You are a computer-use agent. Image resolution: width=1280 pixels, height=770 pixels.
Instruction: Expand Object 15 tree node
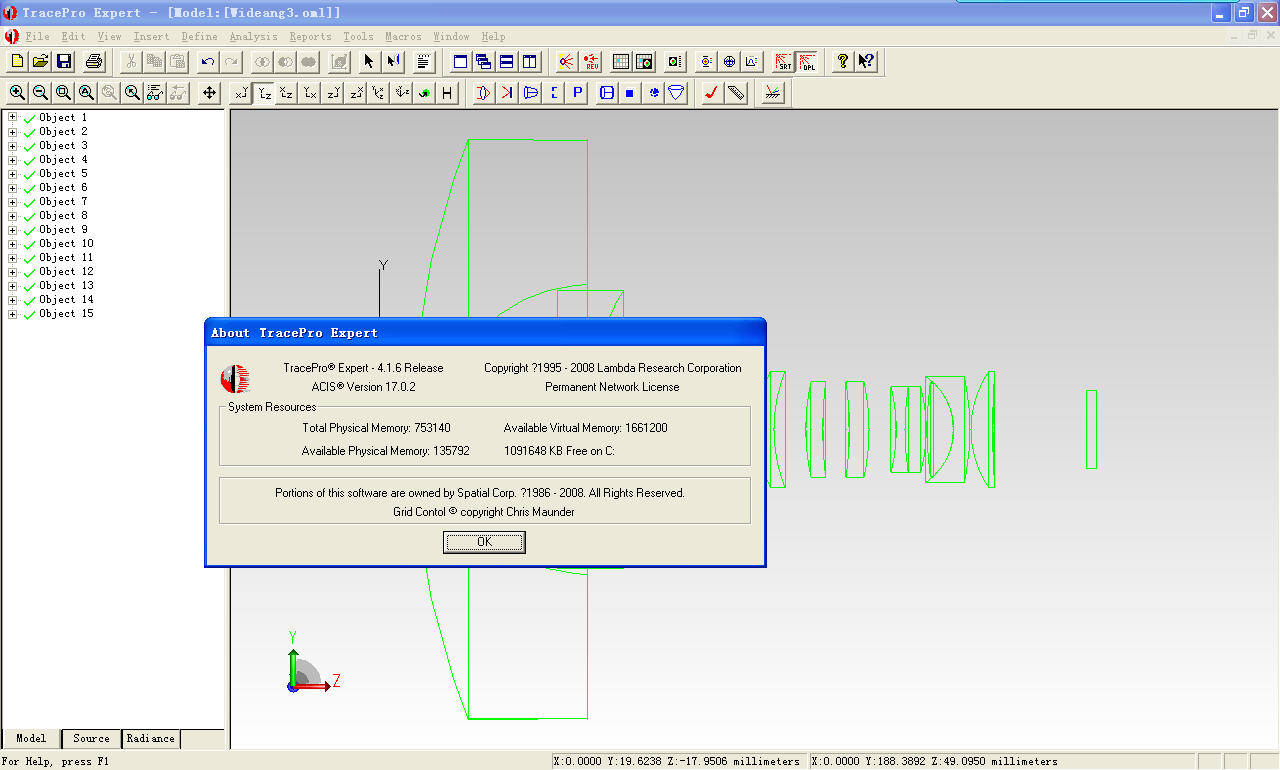pos(13,313)
